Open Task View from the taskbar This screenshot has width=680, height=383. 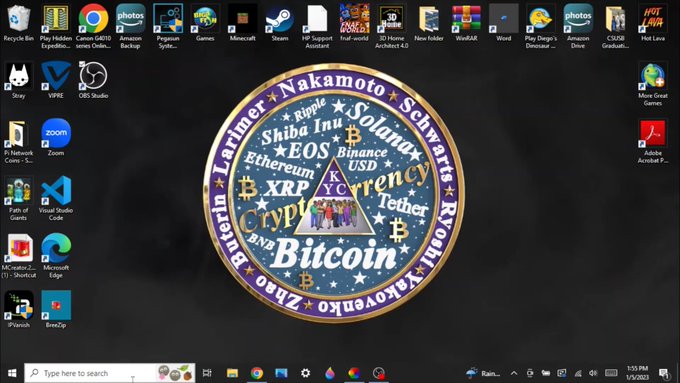(207, 373)
